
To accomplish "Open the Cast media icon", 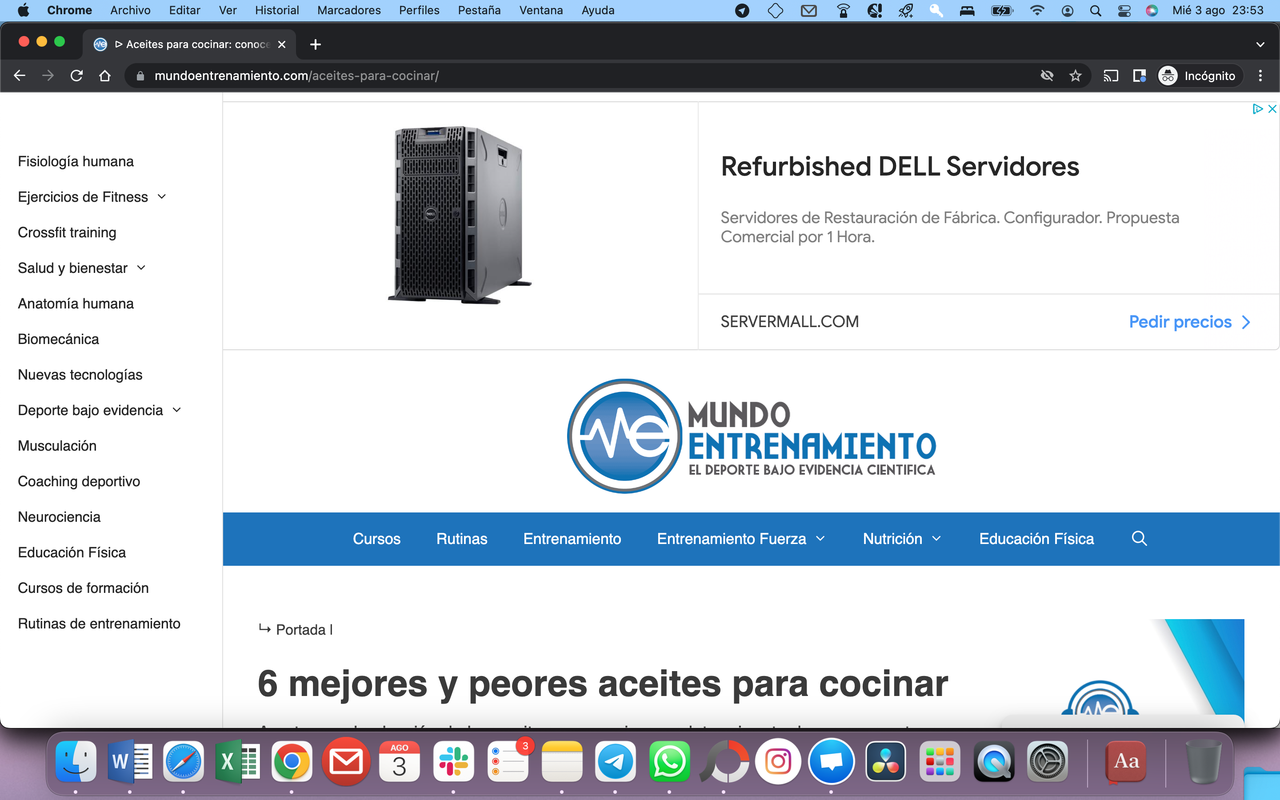I will [1111, 76].
